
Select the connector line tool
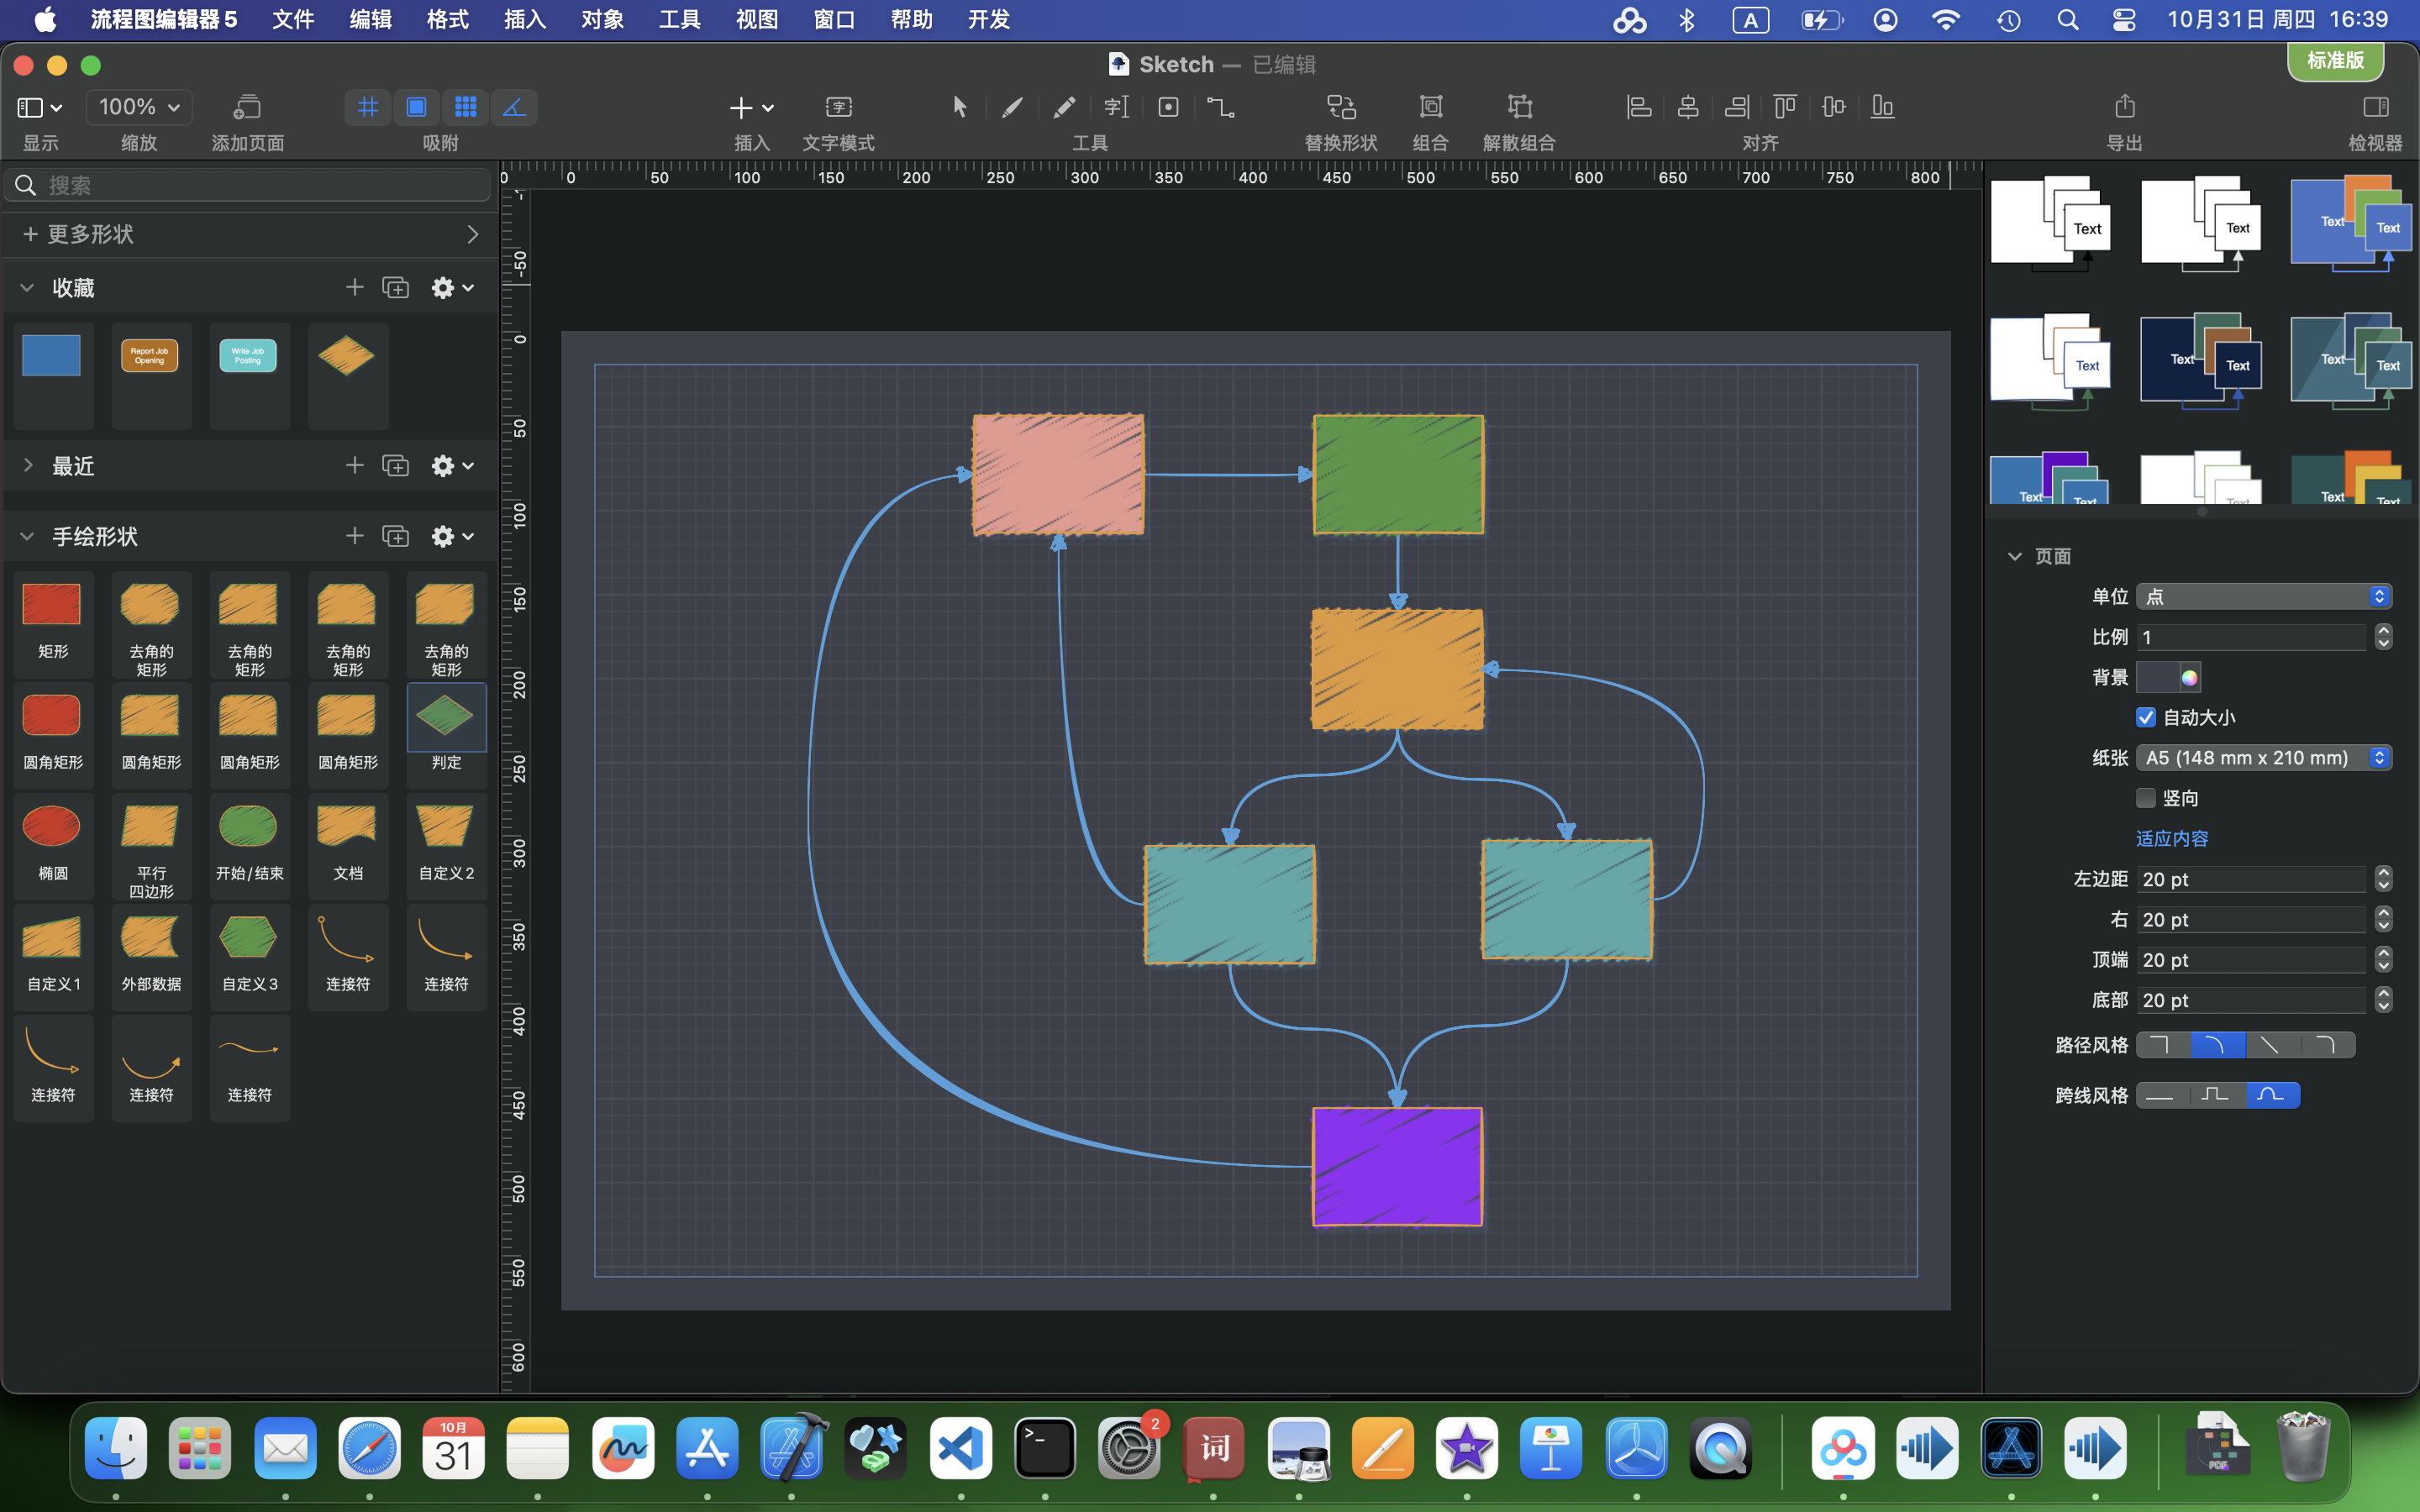coord(1221,107)
